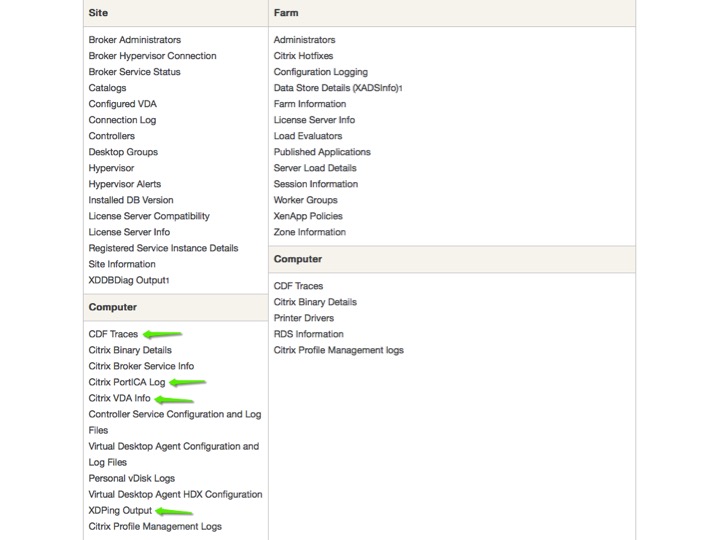Select Personal vDisk Logs item
Viewport: 720px width, 540px height.
tap(132, 478)
